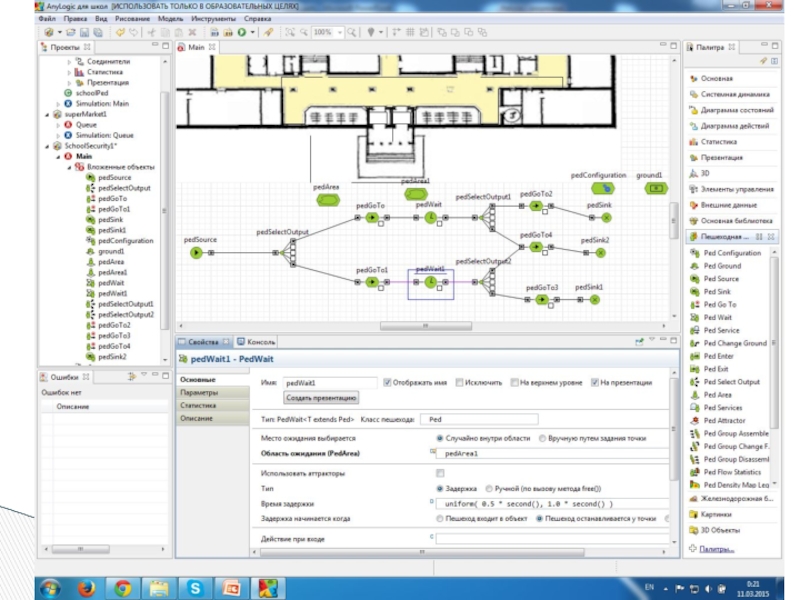Open the 'Модель' menu
Viewport: 800px width, 600px height.
click(x=171, y=18)
